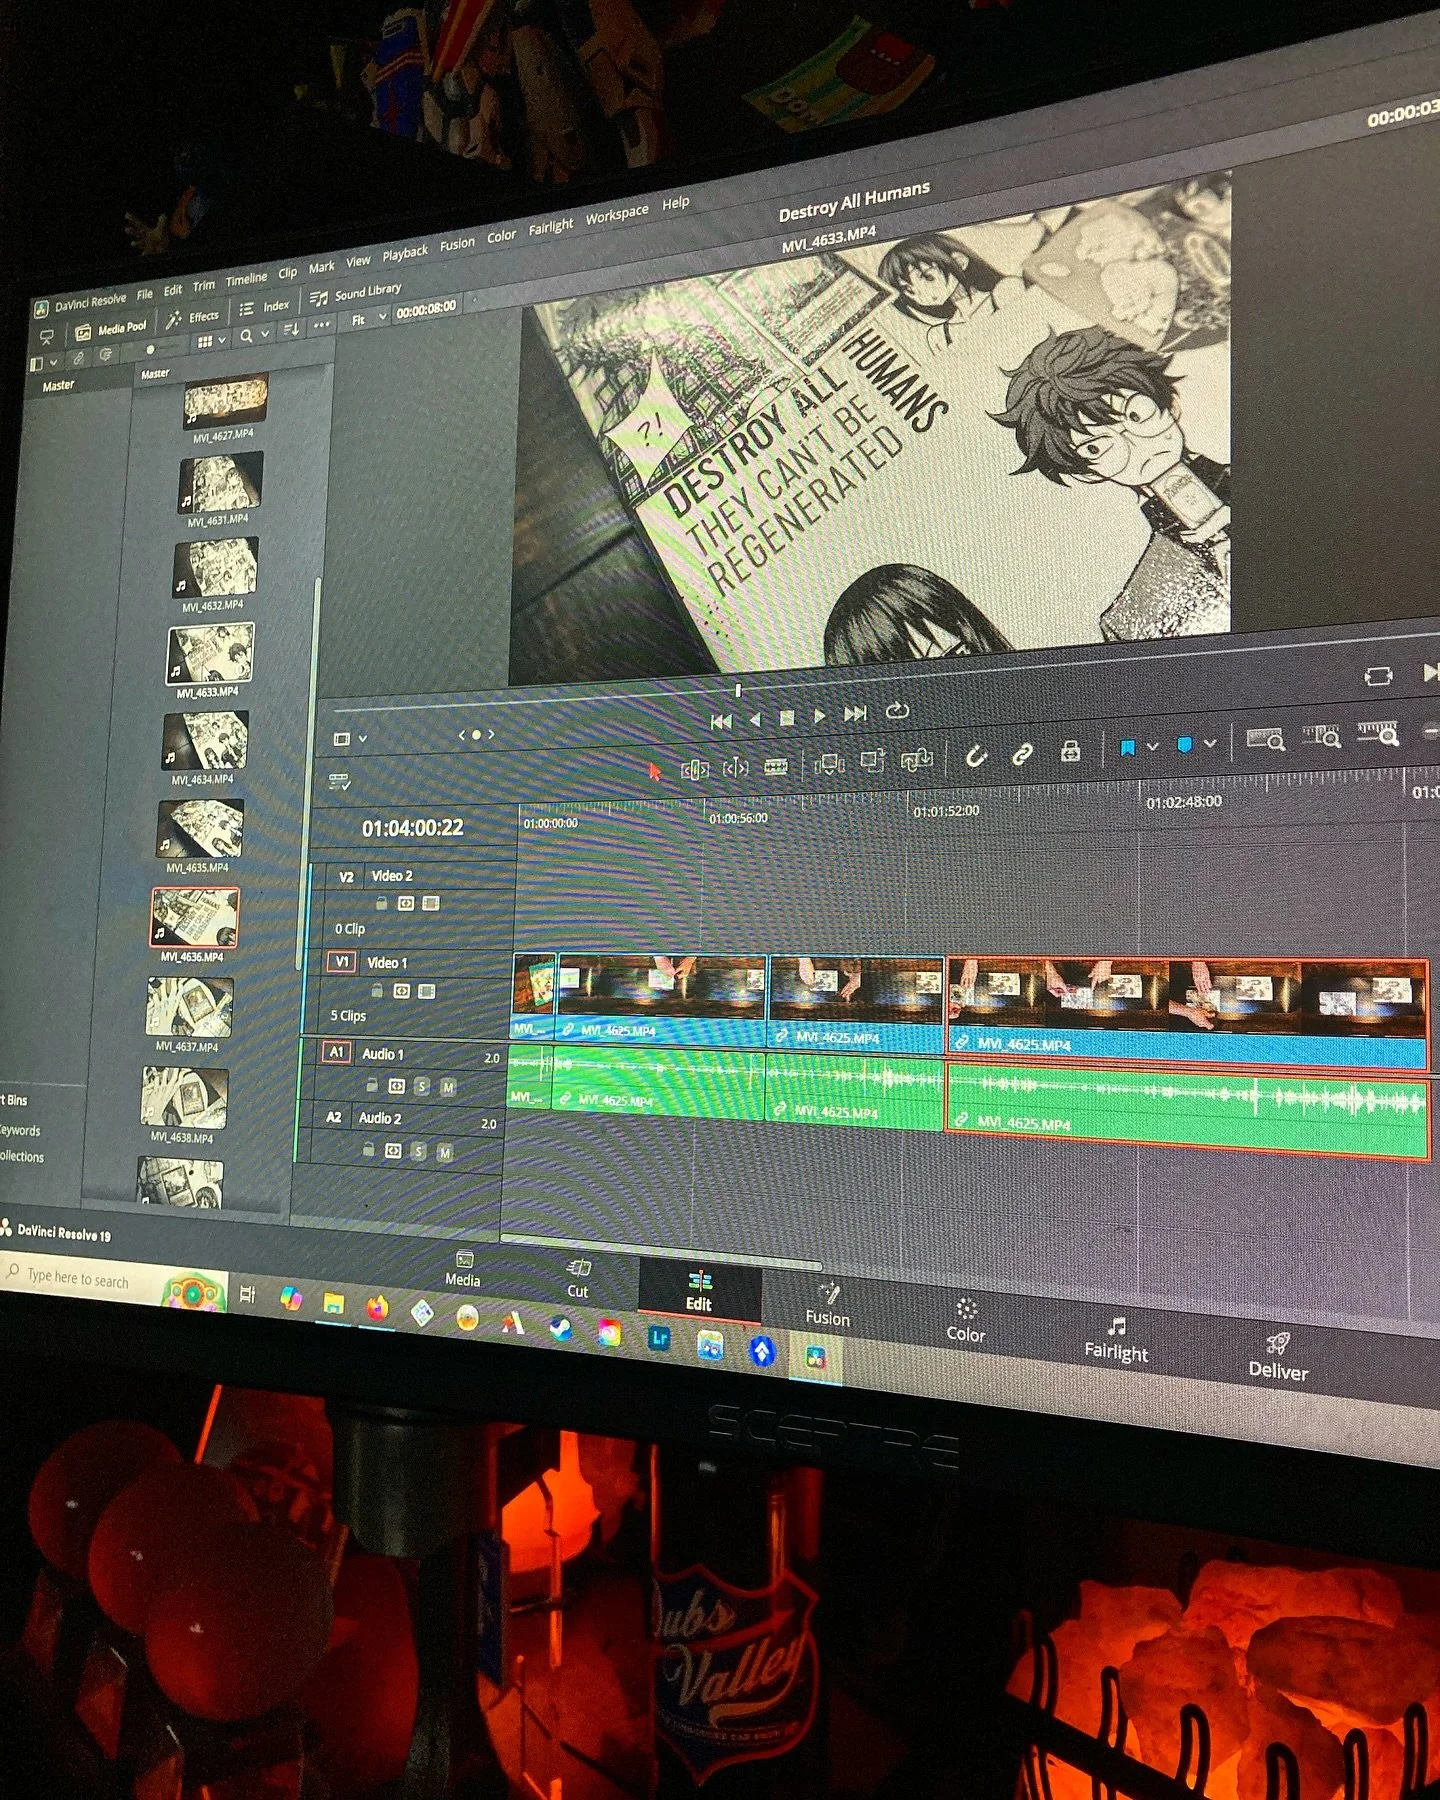Open Firefox from the Windows taskbar
The width and height of the screenshot is (1440, 1800).
[377, 1308]
